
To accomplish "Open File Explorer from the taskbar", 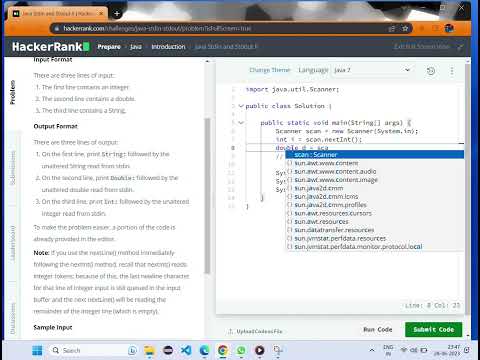I will tap(150, 350).
